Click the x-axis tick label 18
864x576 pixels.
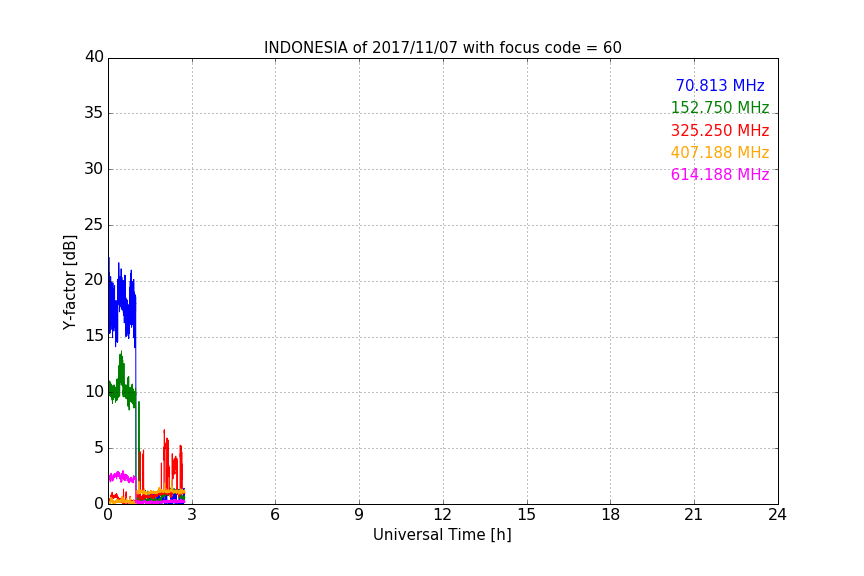click(611, 515)
